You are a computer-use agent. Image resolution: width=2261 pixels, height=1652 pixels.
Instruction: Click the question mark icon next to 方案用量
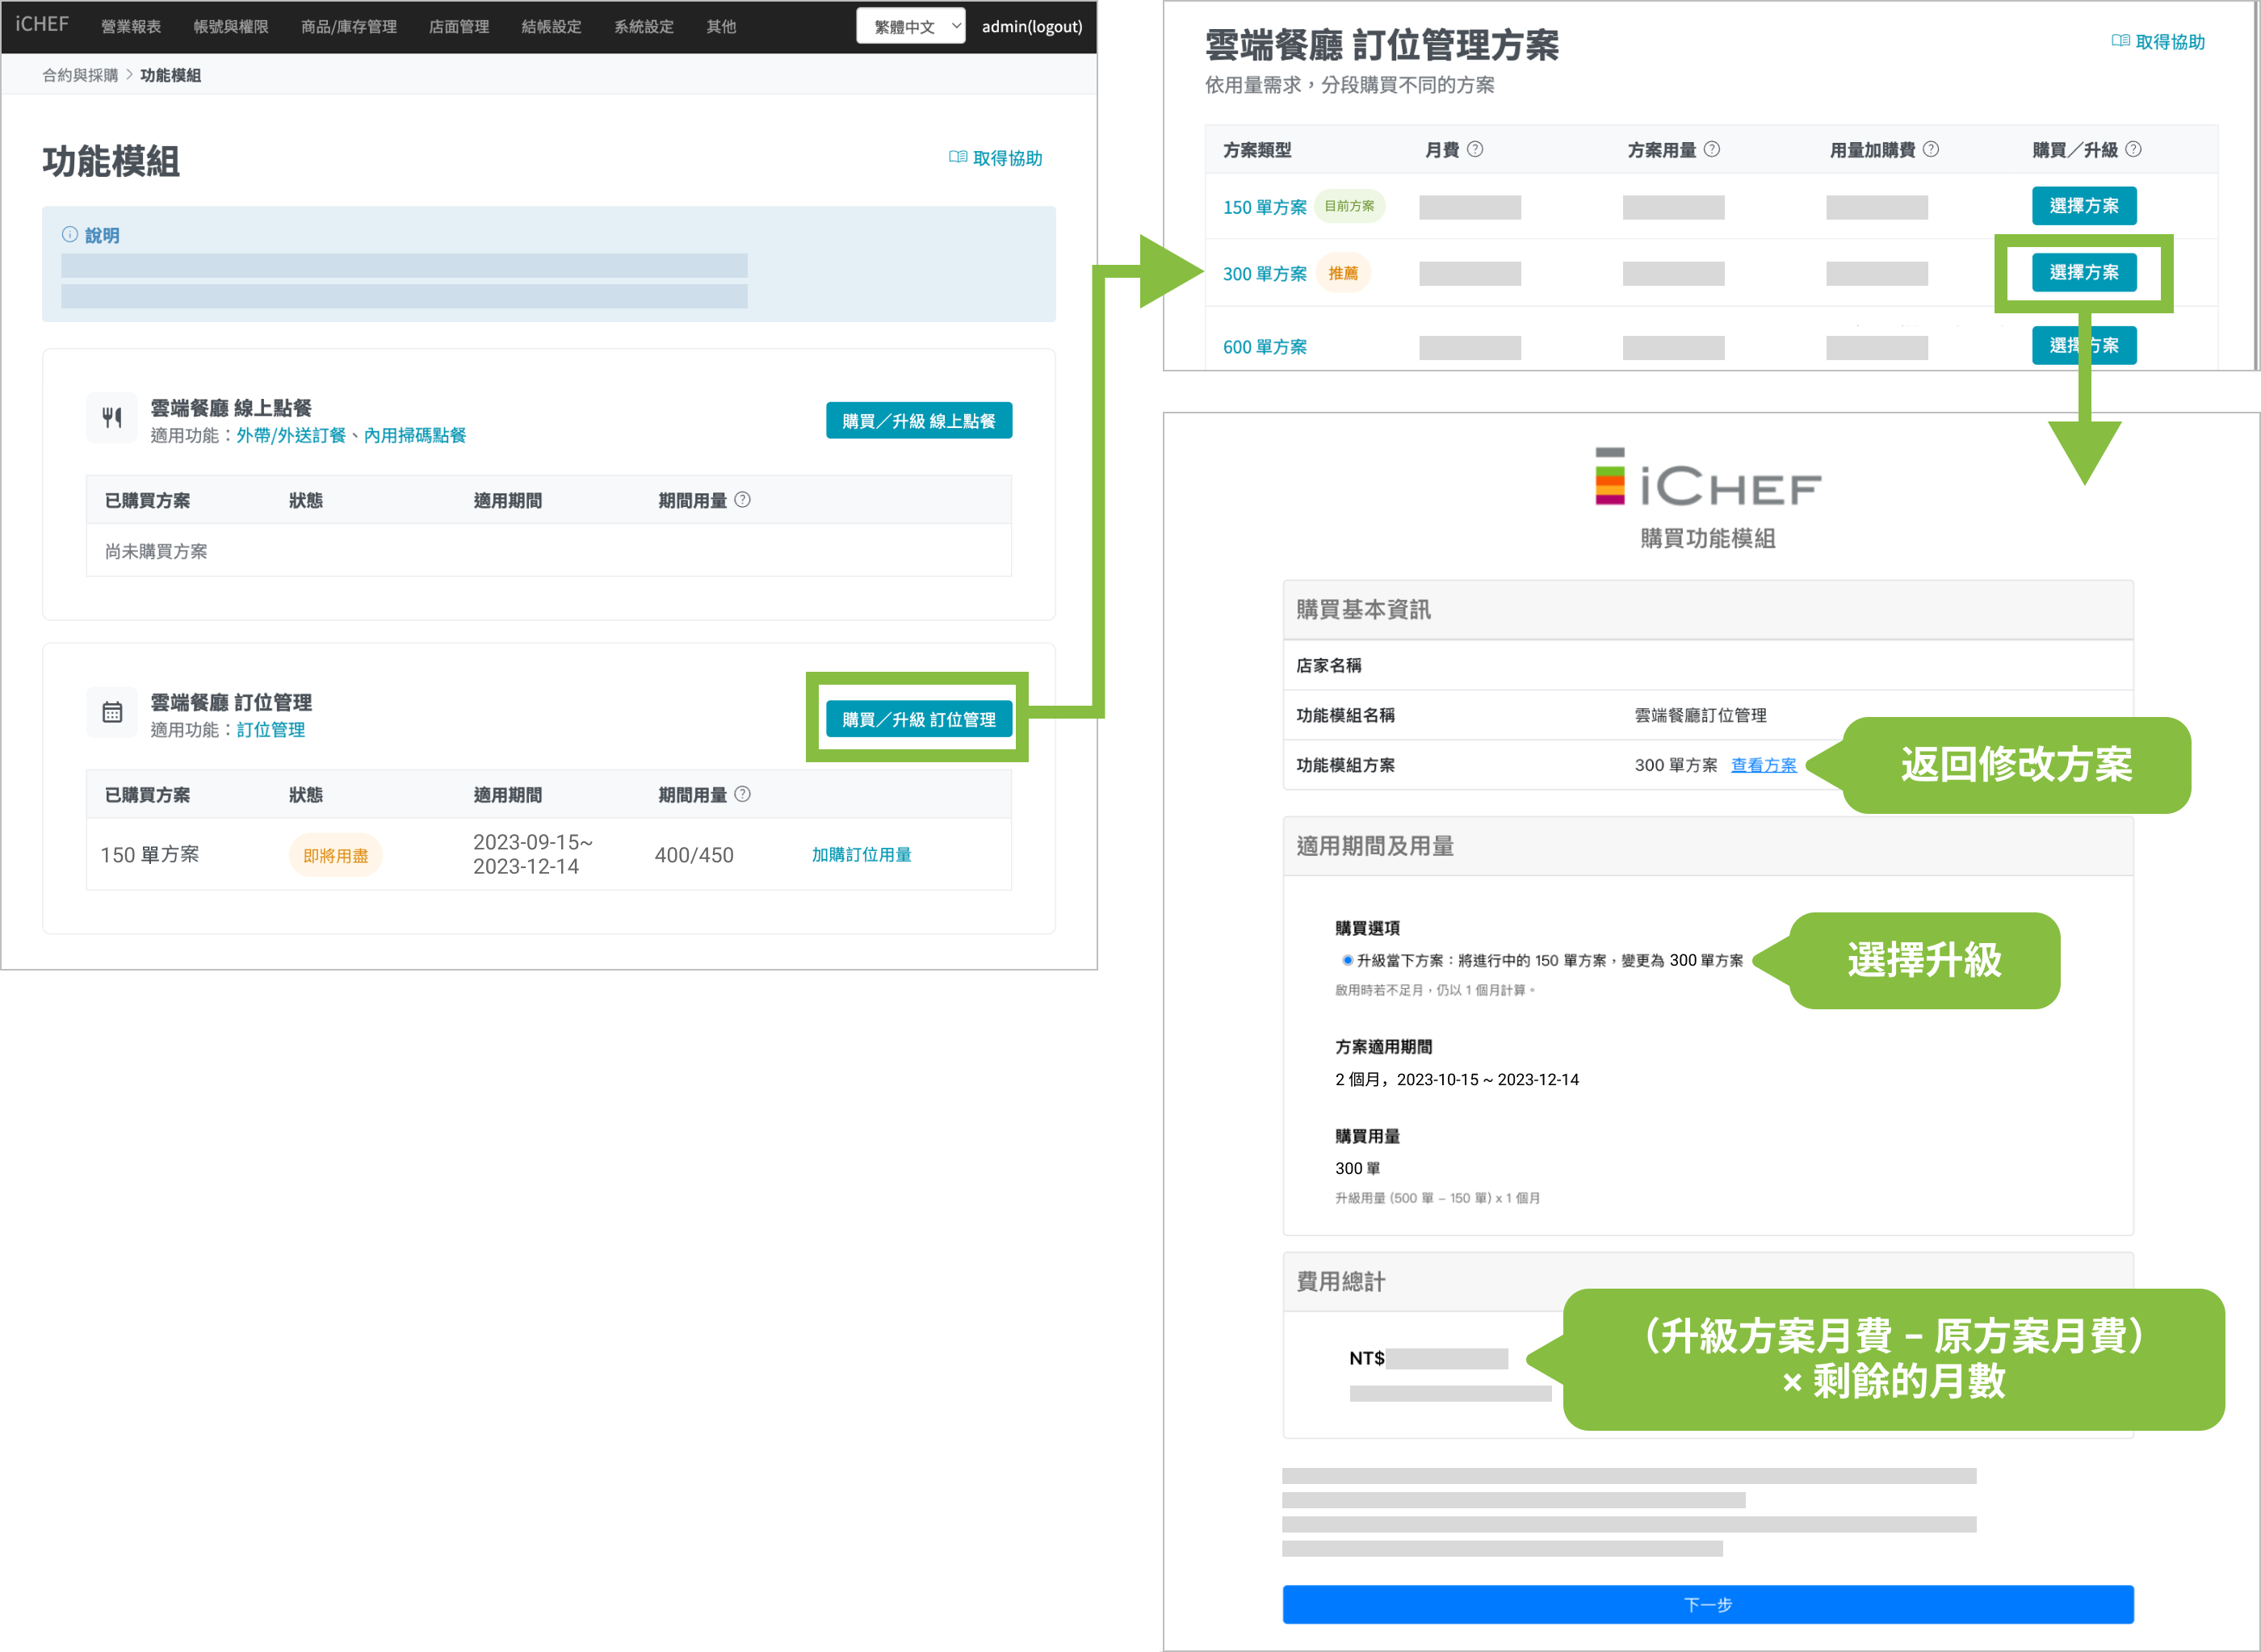[x=1712, y=149]
